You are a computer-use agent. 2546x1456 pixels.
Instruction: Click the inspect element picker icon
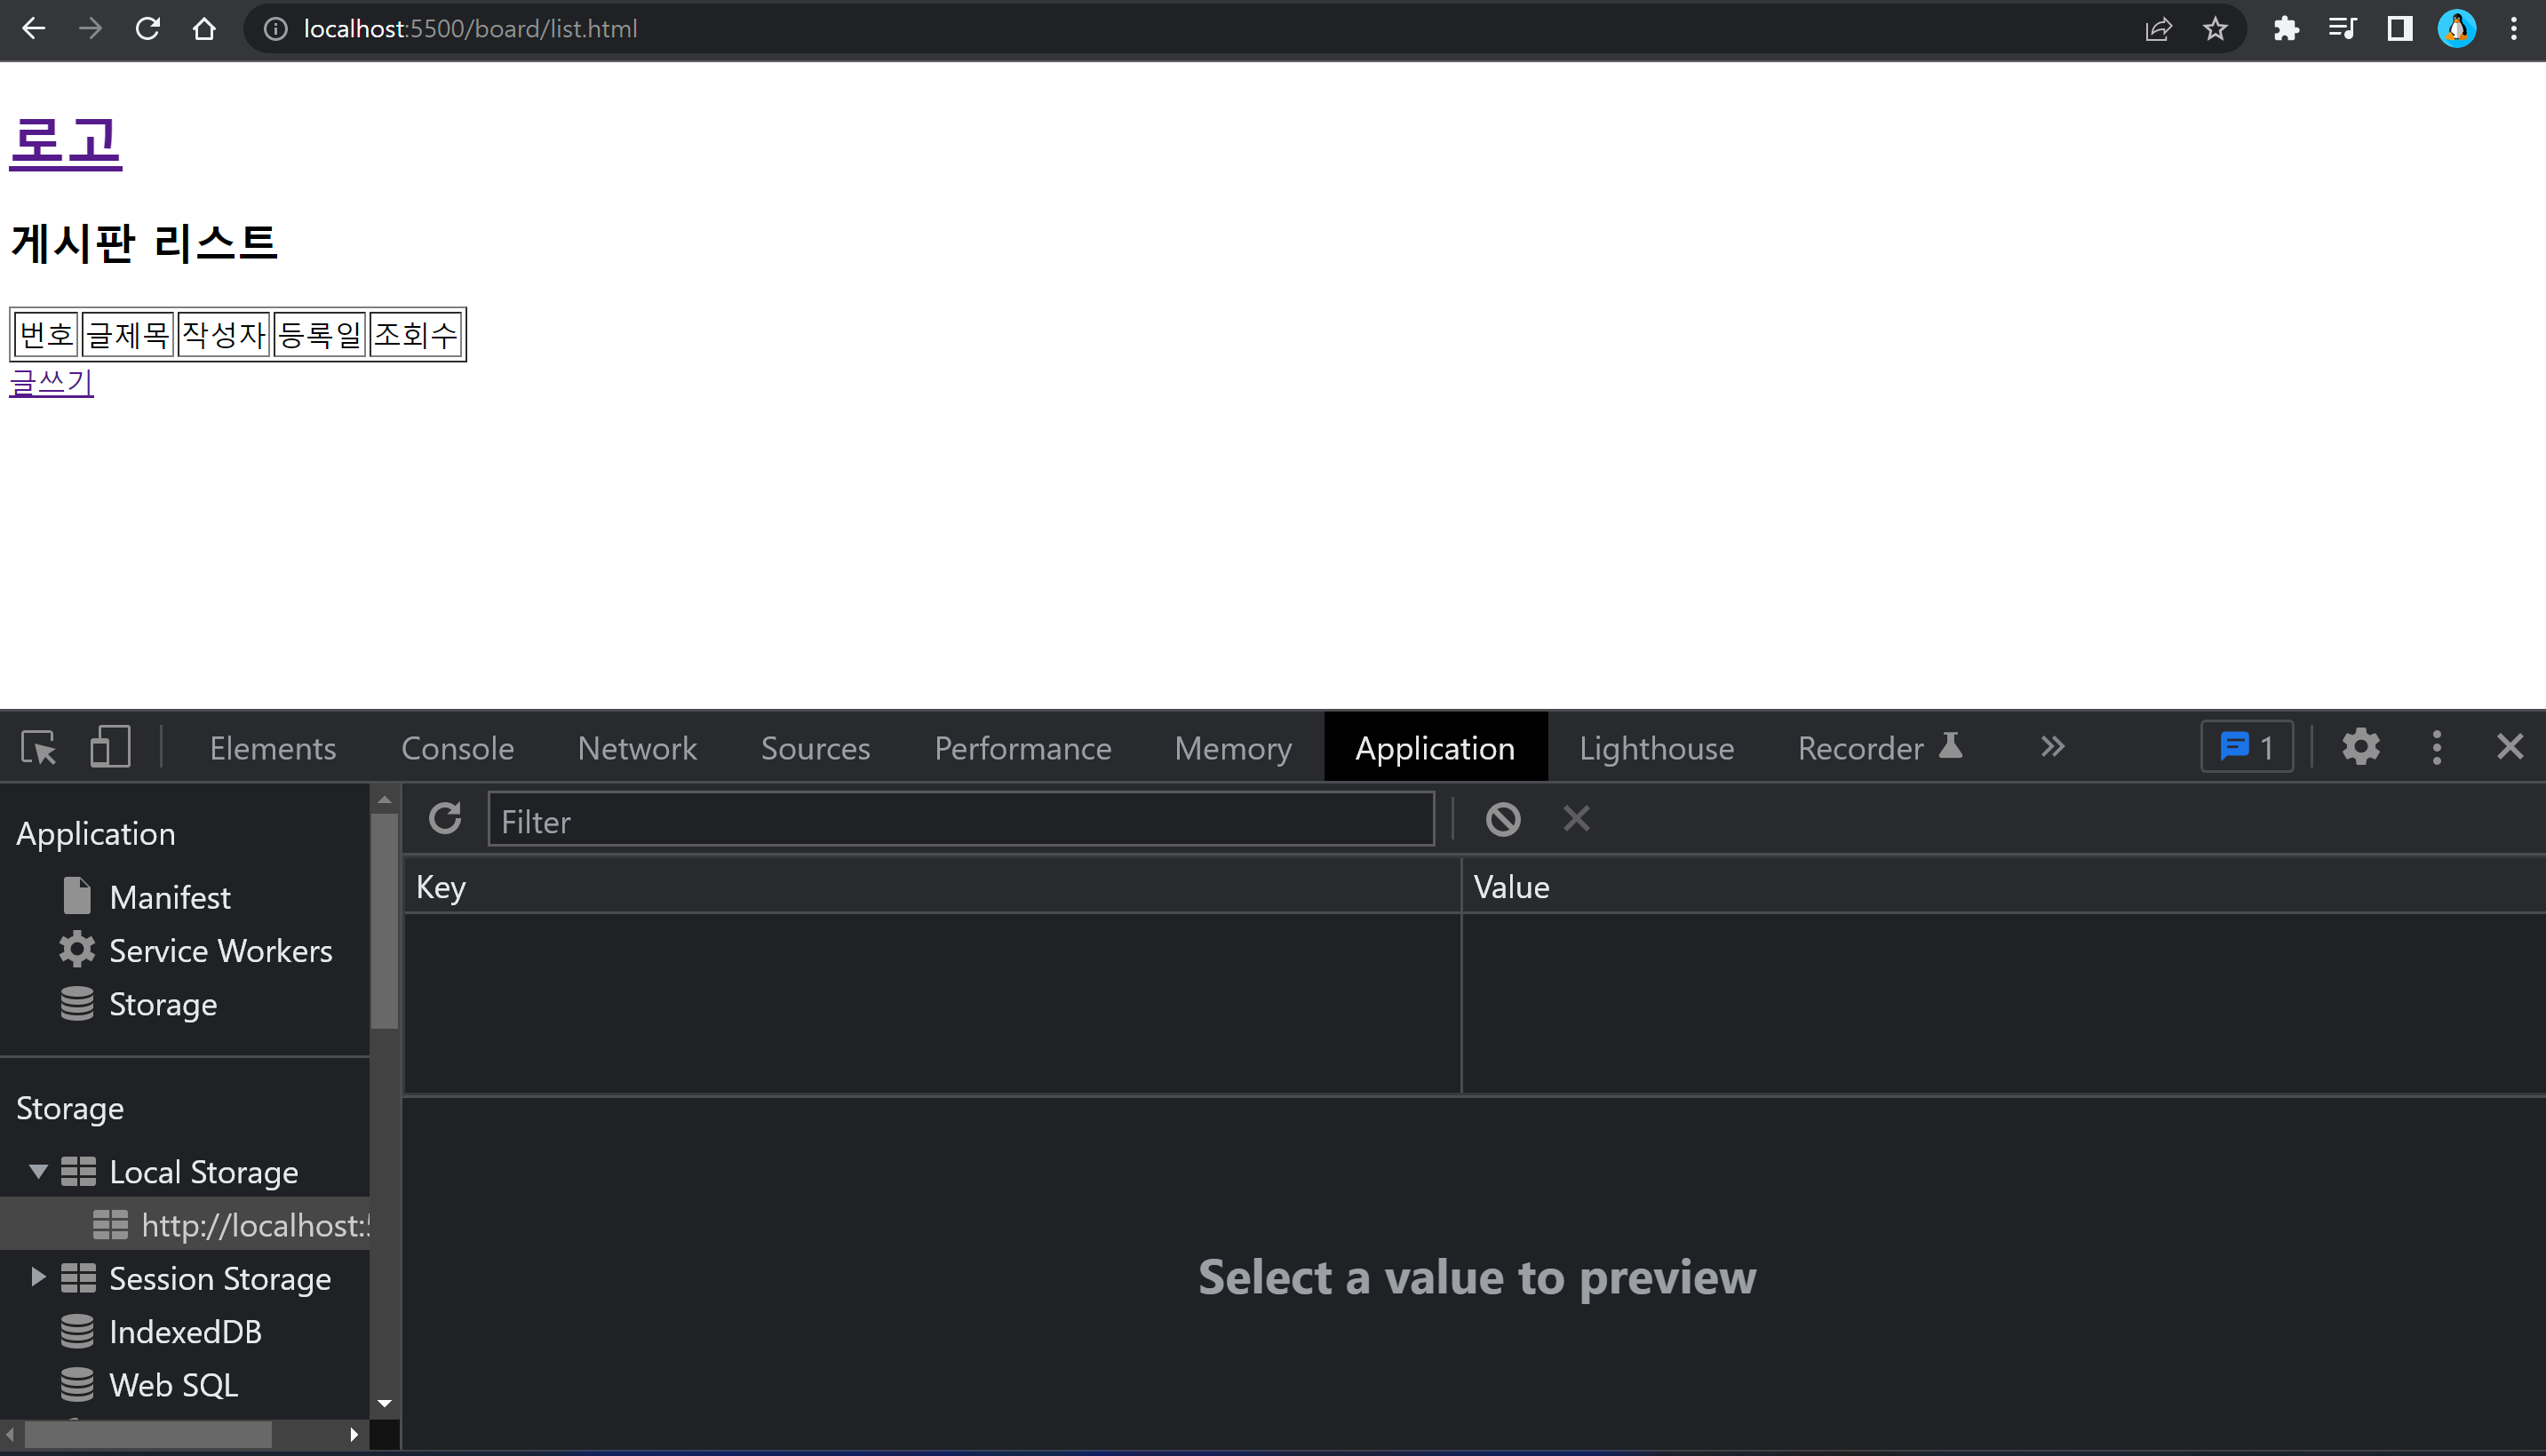click(39, 747)
